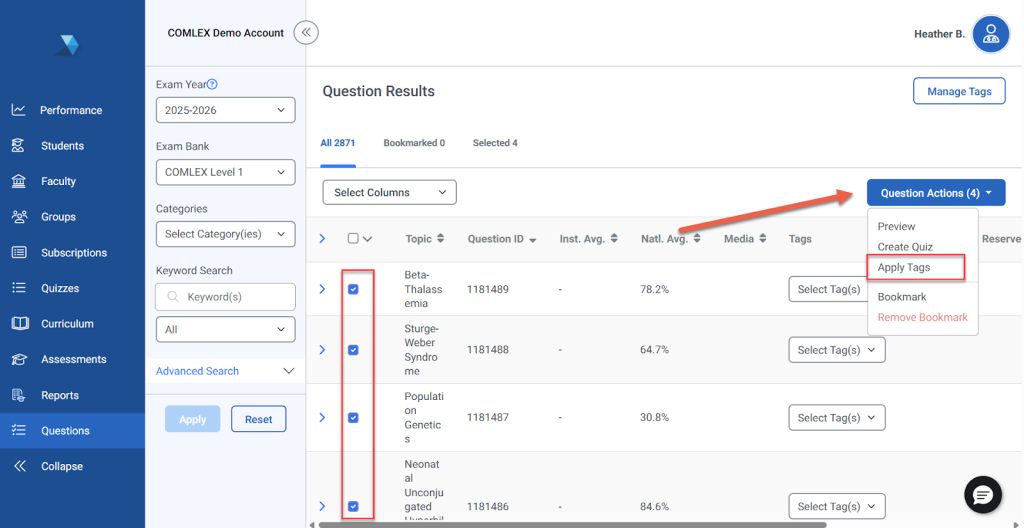
Task: Toggle the select-all checkbox in table header
Action: pos(352,239)
